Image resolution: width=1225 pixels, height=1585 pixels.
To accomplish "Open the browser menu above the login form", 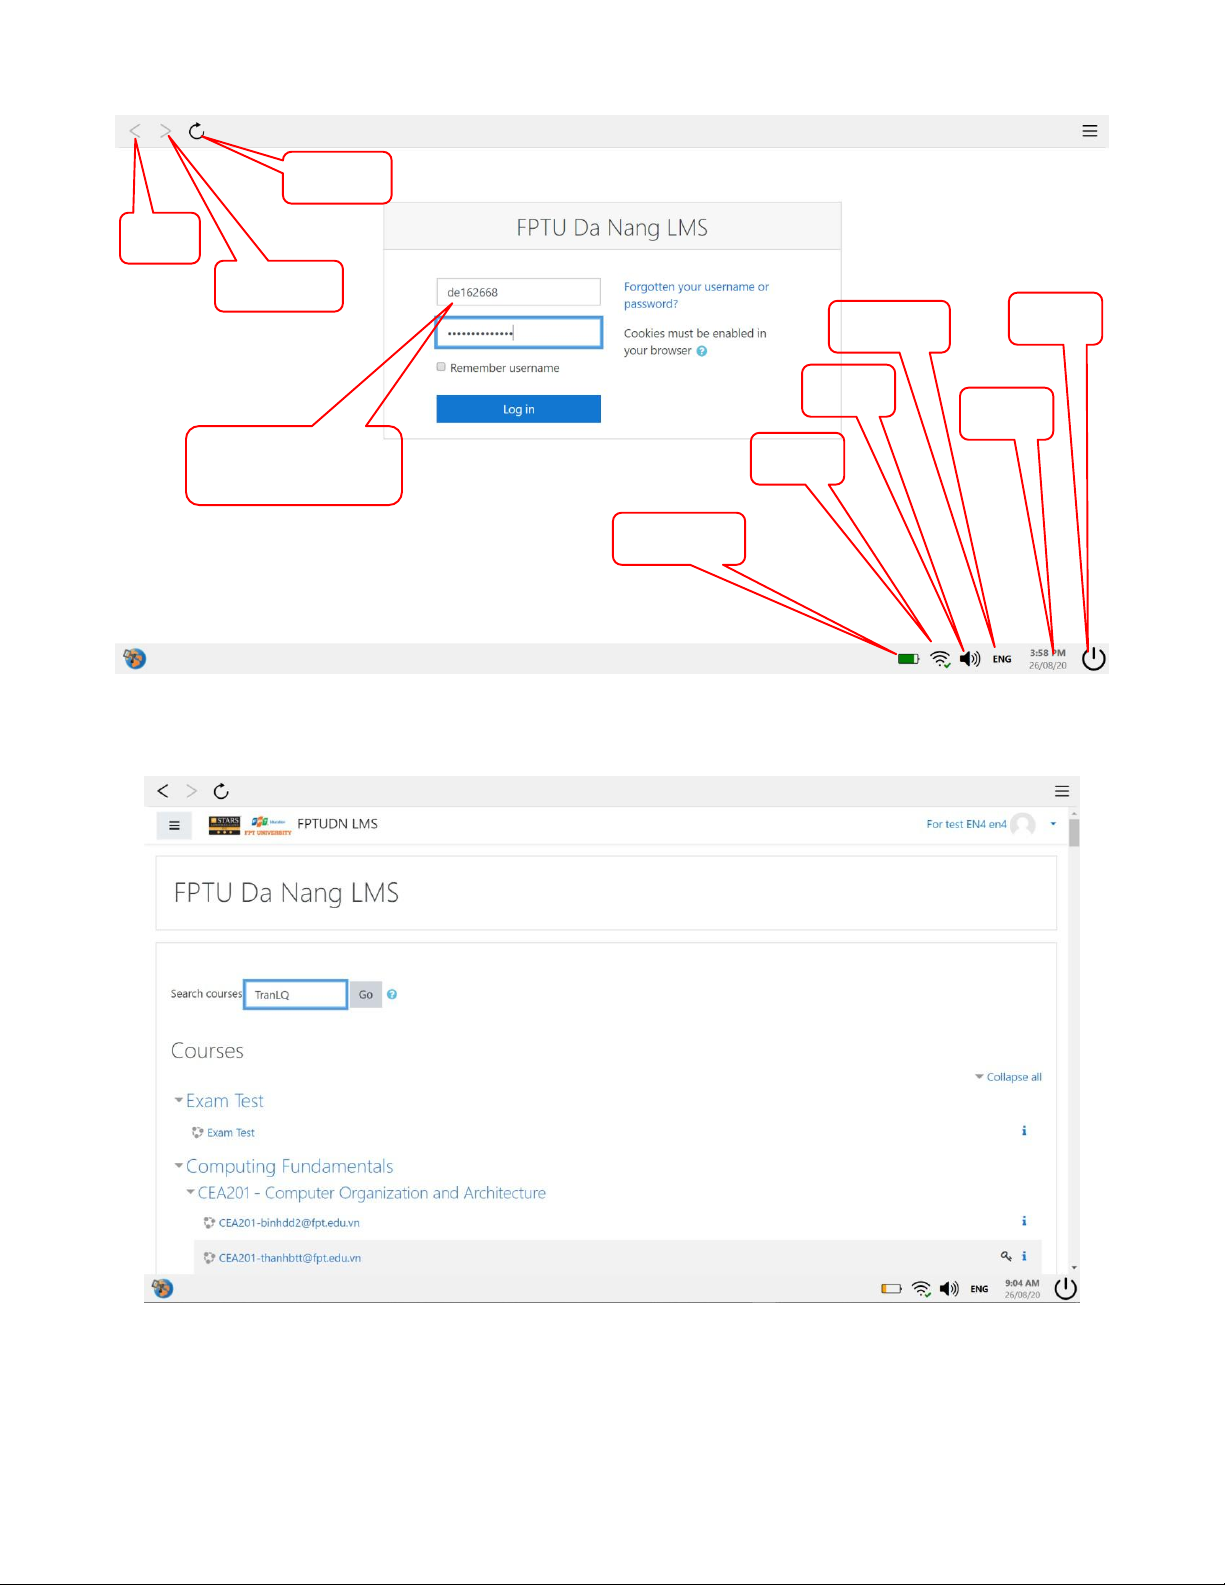I will [x=1090, y=131].
